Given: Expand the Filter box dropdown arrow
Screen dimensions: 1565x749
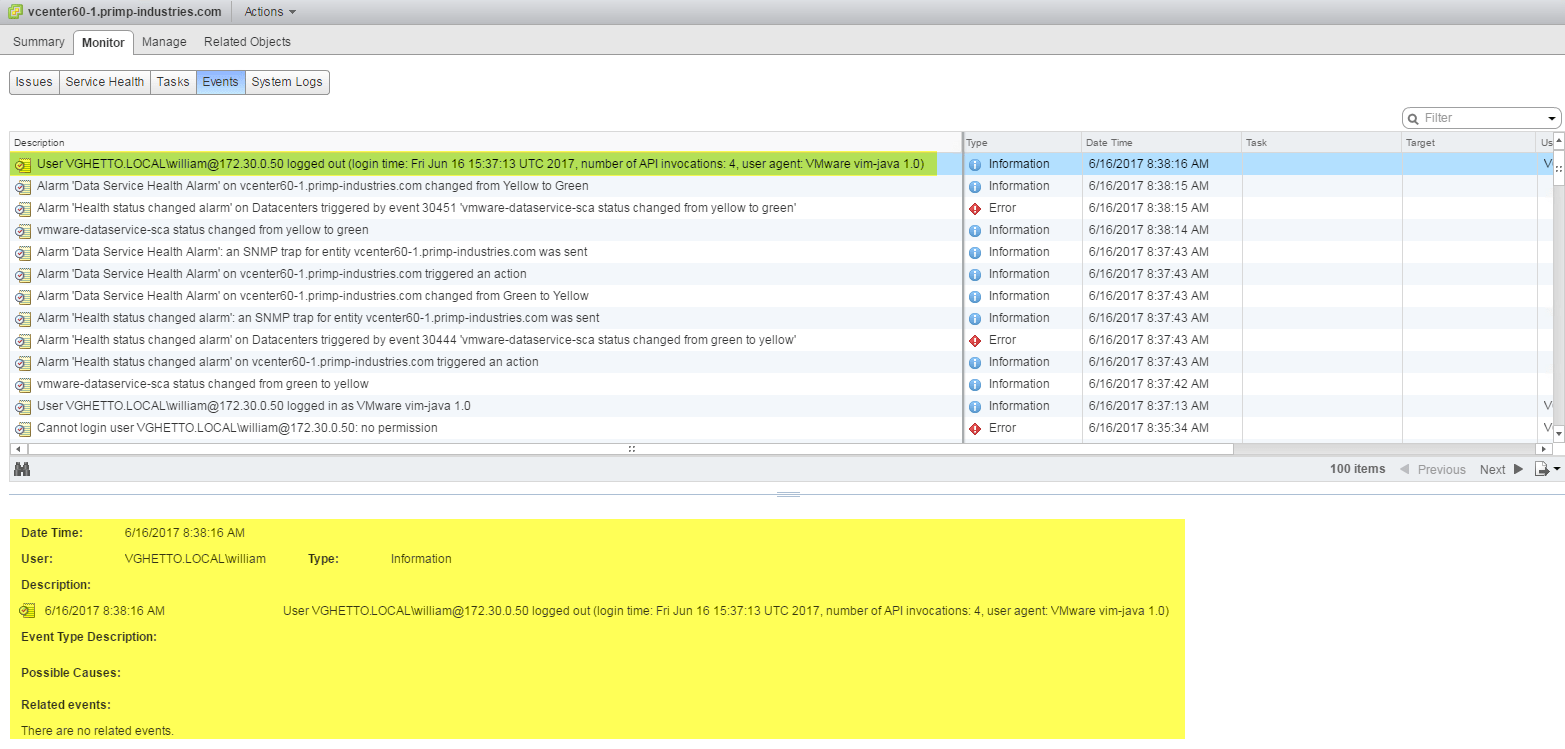Looking at the screenshot, I should (1552, 118).
